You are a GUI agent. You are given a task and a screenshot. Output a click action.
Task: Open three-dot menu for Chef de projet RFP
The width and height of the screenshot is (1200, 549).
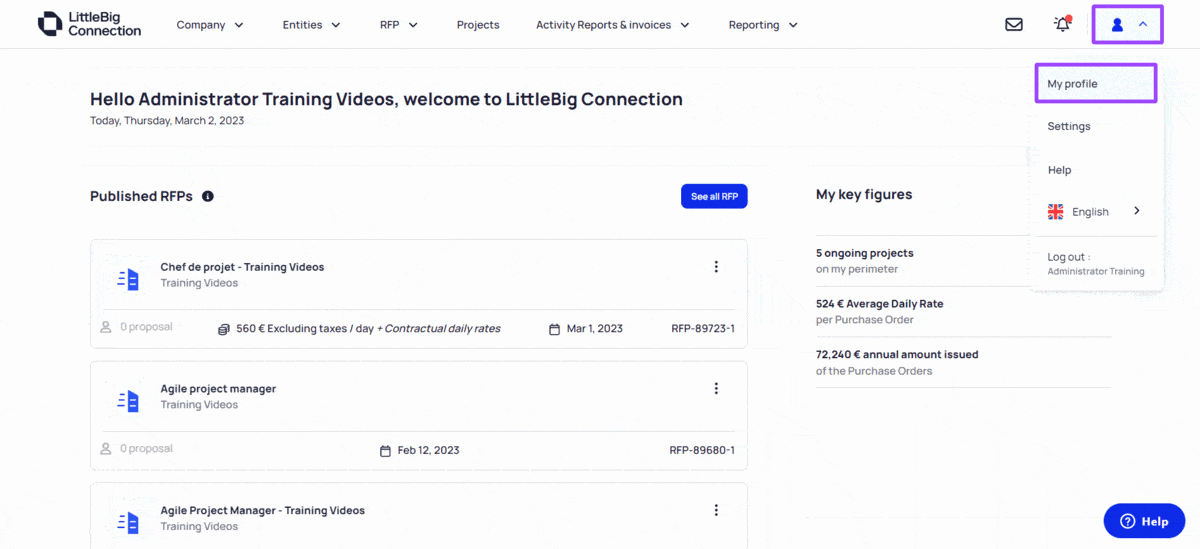click(716, 267)
